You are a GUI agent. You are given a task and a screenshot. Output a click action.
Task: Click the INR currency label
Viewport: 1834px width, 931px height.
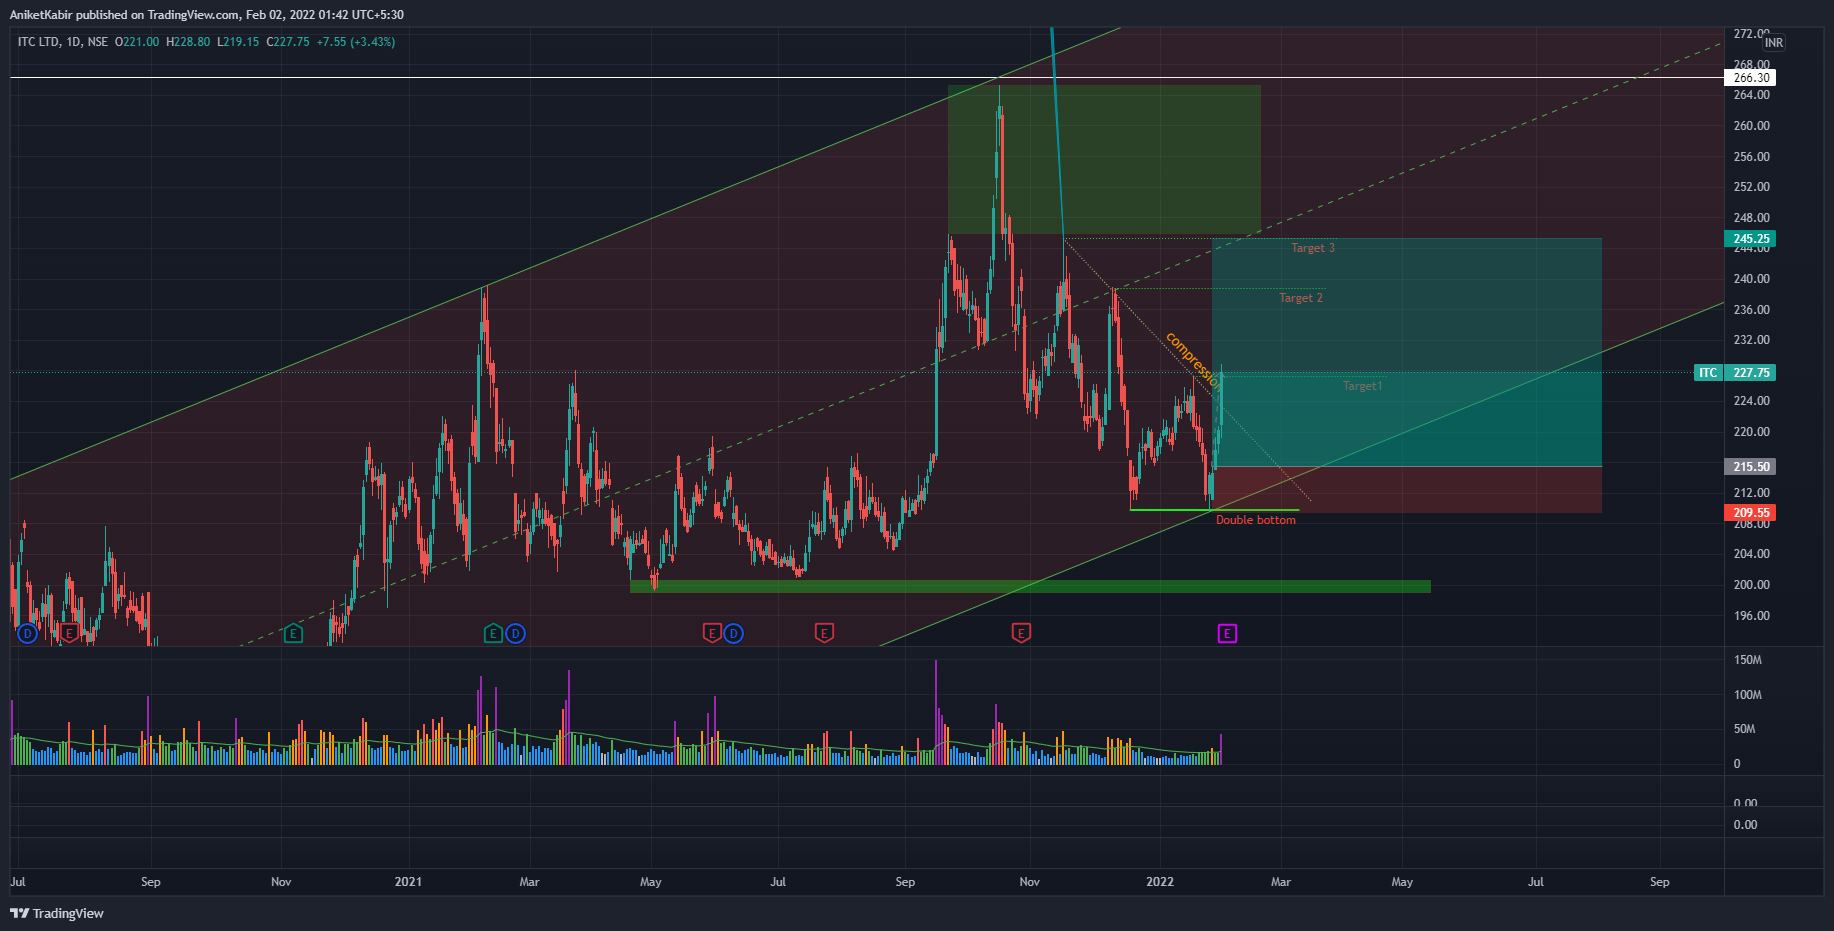[1773, 43]
